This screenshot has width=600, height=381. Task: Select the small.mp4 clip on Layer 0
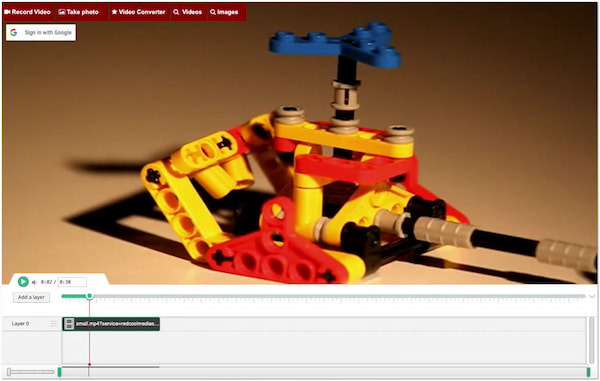[111, 324]
